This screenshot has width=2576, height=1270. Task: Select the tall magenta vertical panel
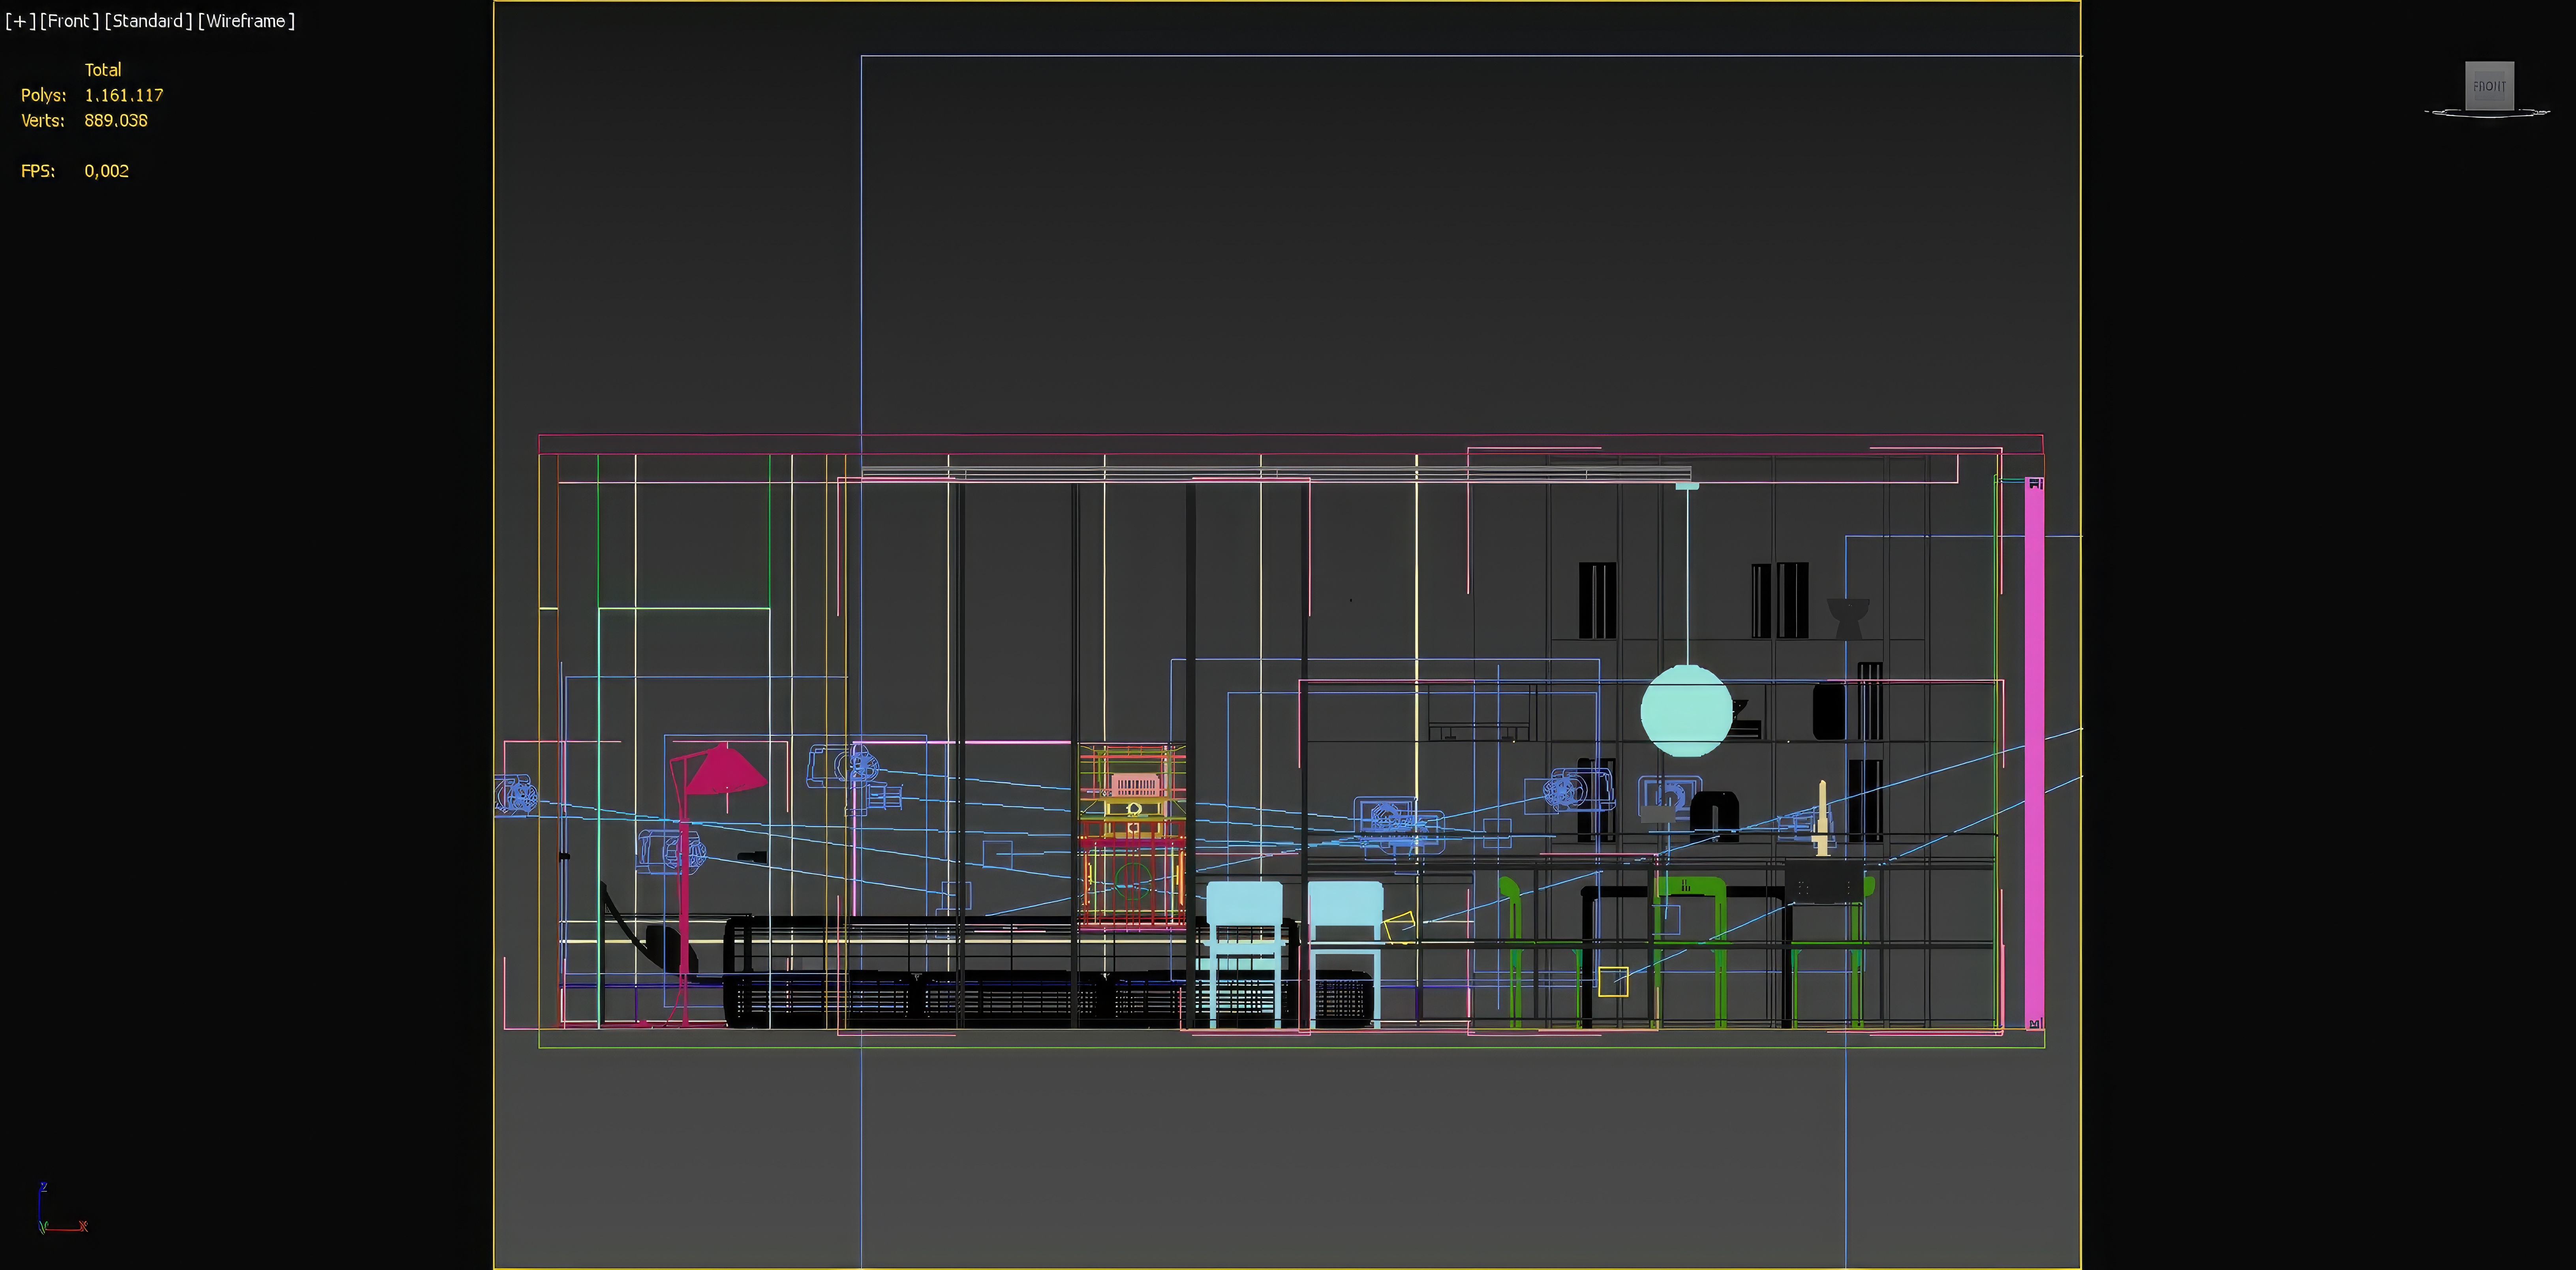(x=2034, y=754)
